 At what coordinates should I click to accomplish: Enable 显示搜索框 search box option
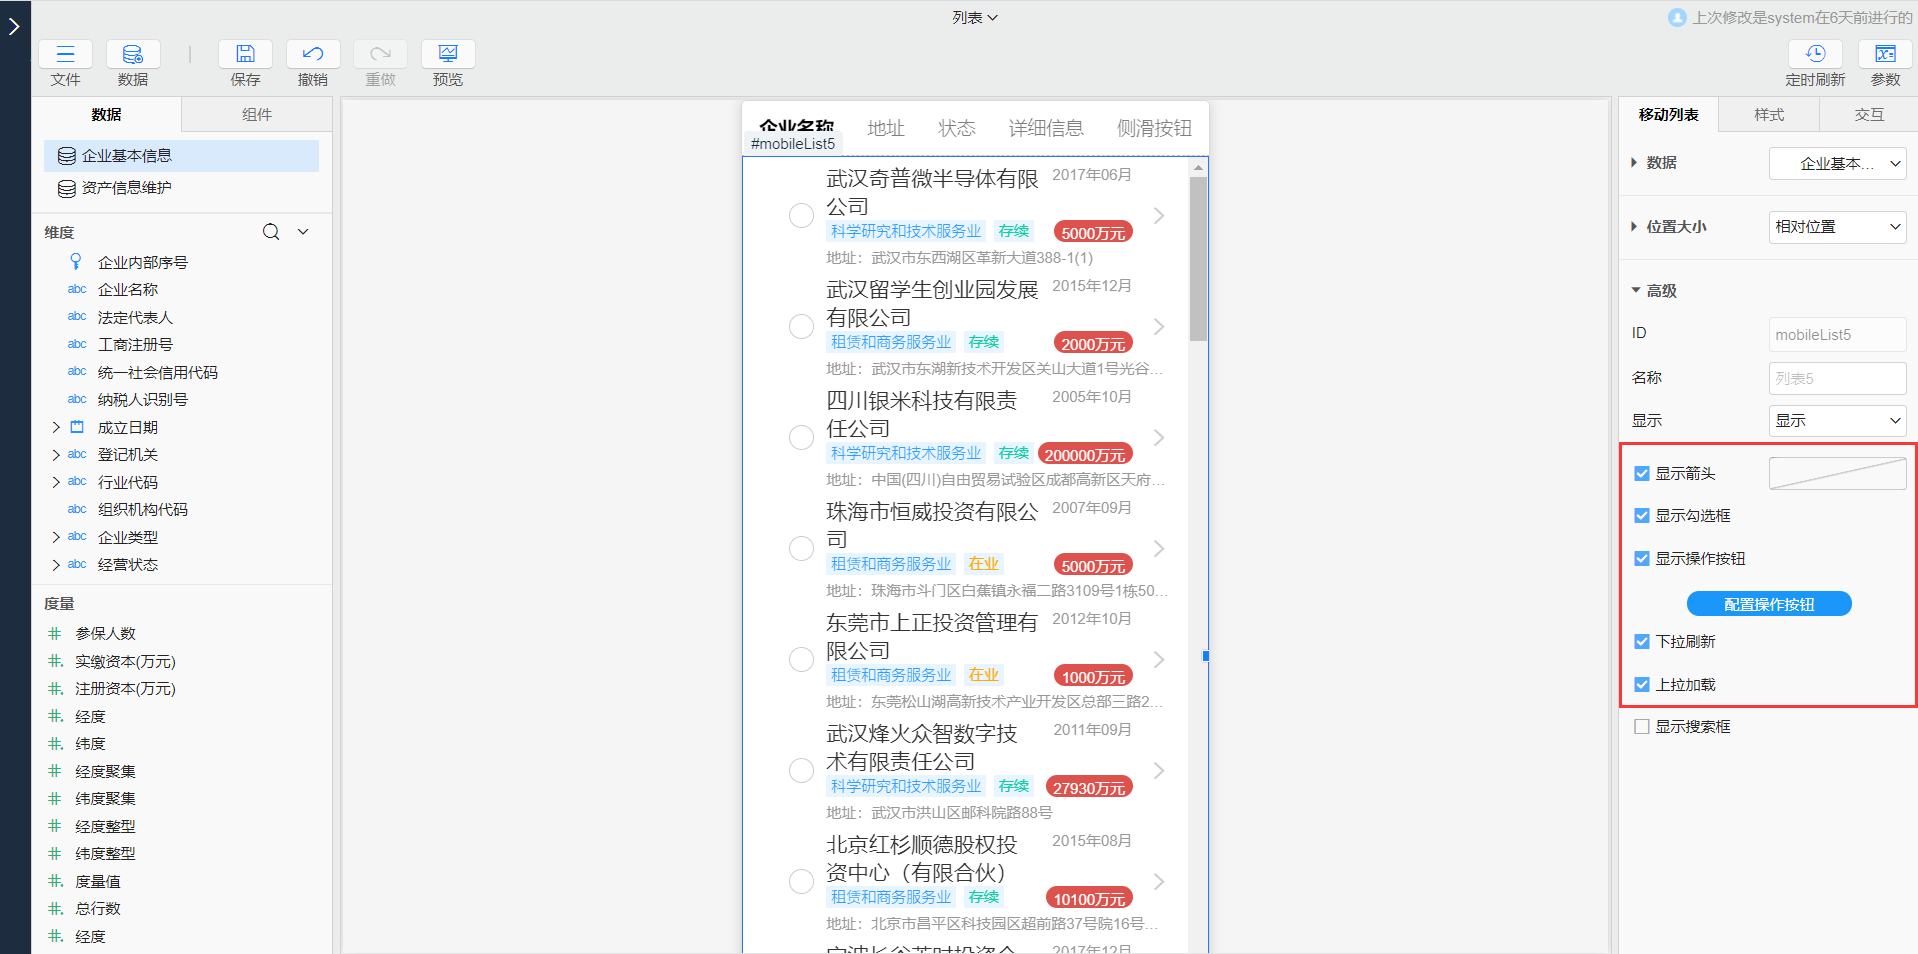coord(1641,726)
